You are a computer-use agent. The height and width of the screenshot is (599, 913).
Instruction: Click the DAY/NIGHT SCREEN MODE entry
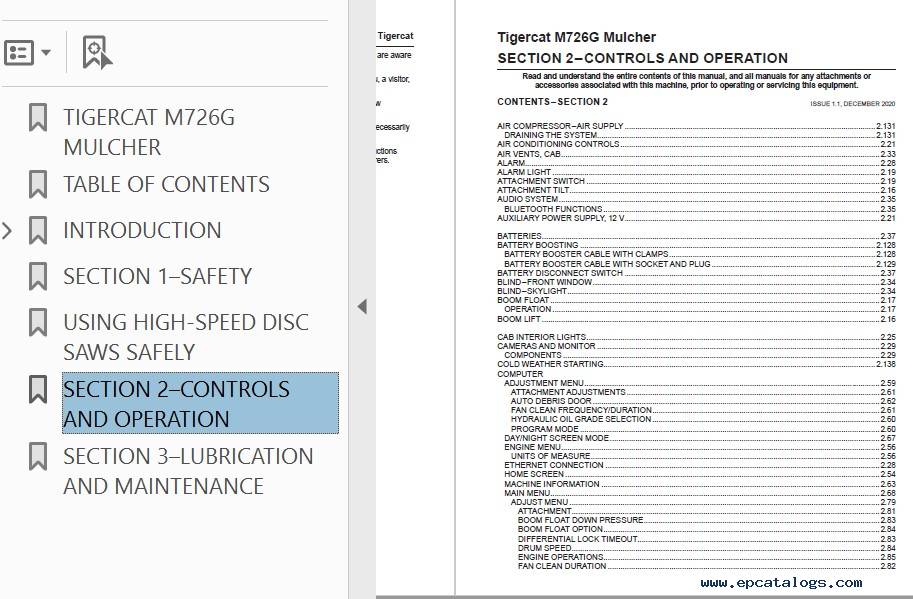pyautogui.click(x=700, y=438)
